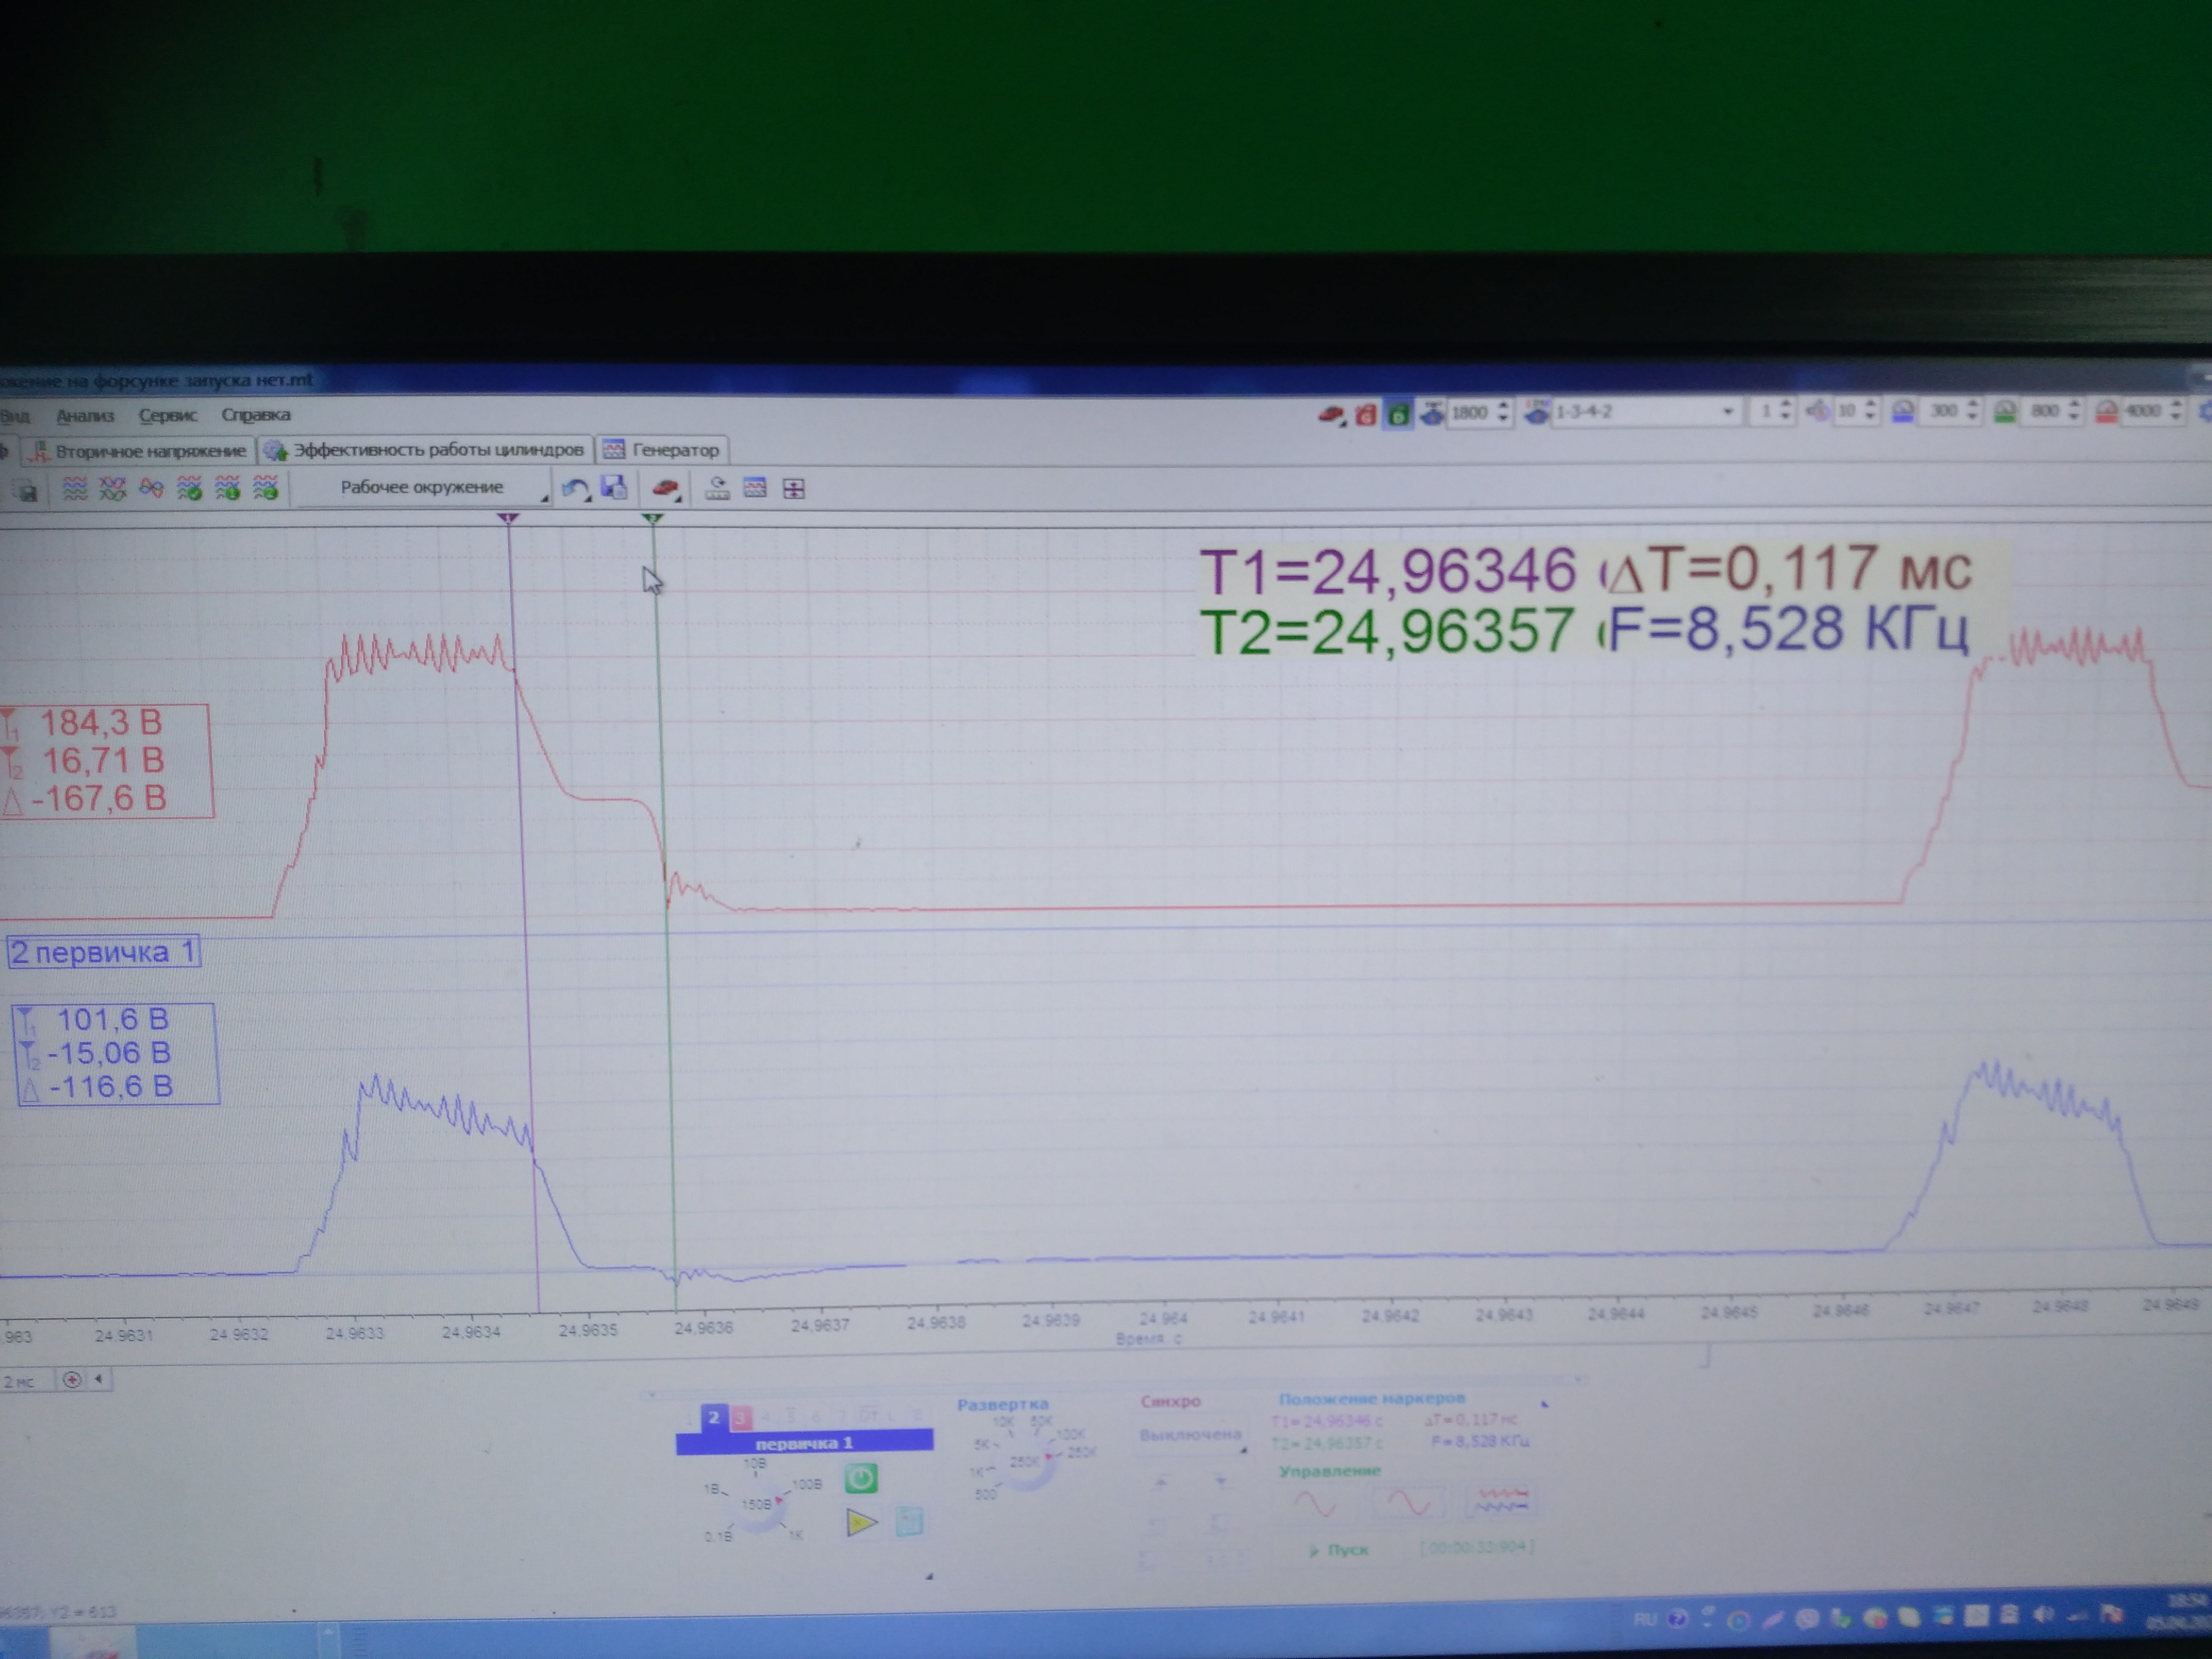Enable channel 3 with the pink button

(x=740, y=1418)
